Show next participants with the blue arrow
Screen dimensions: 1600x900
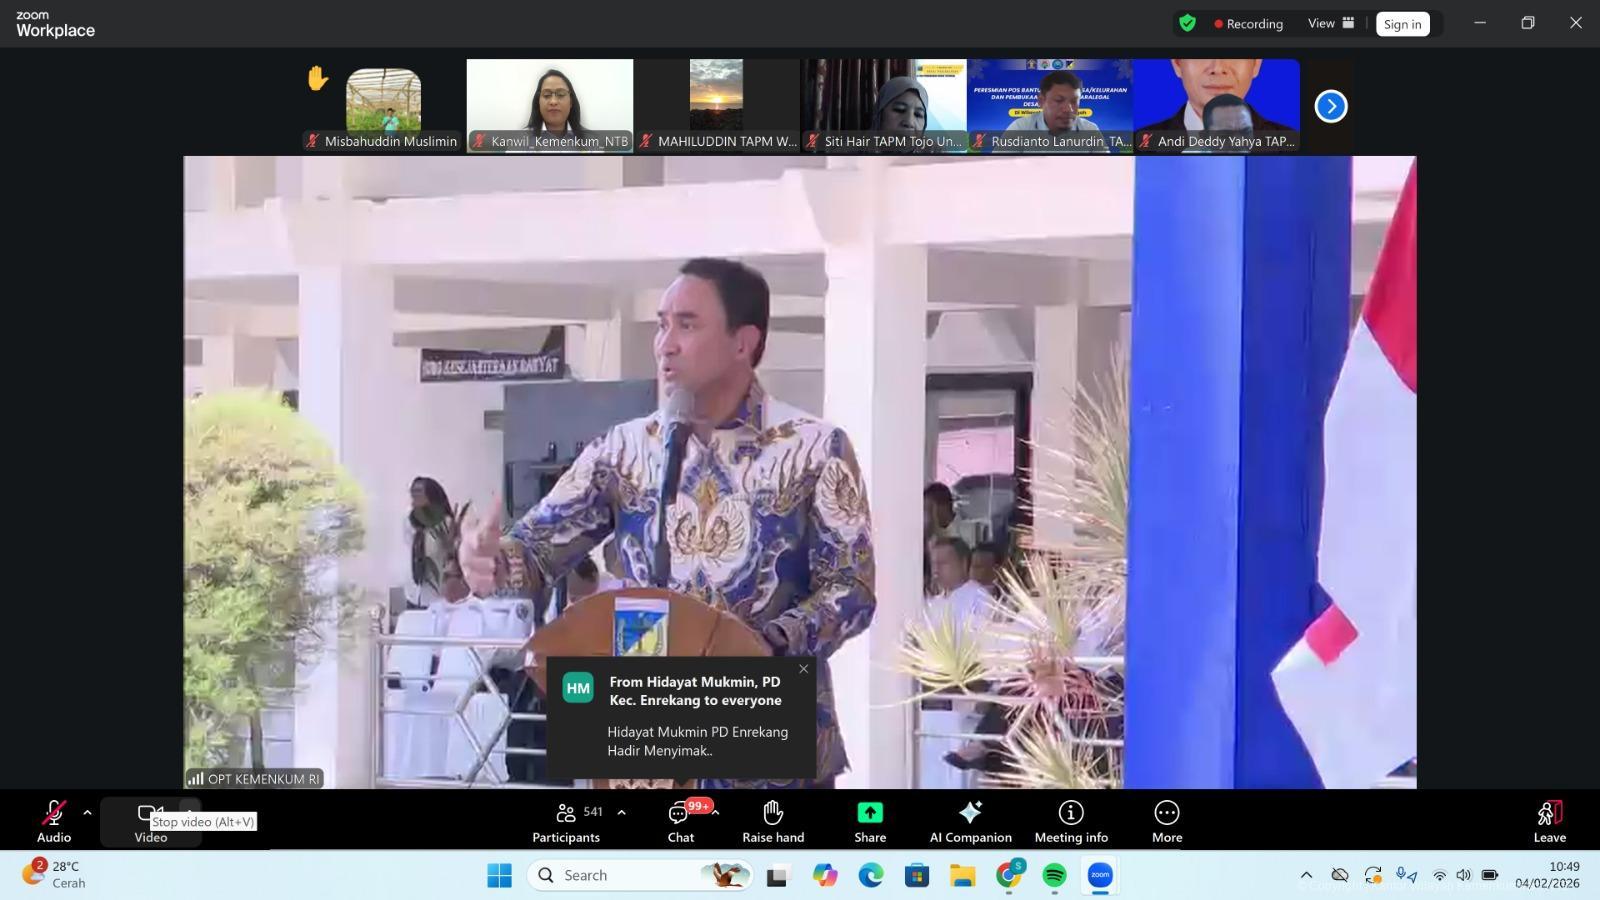(x=1330, y=106)
